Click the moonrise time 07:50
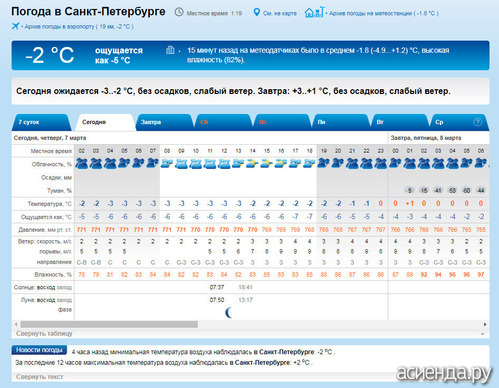This screenshot has width=499, height=388. click(217, 300)
